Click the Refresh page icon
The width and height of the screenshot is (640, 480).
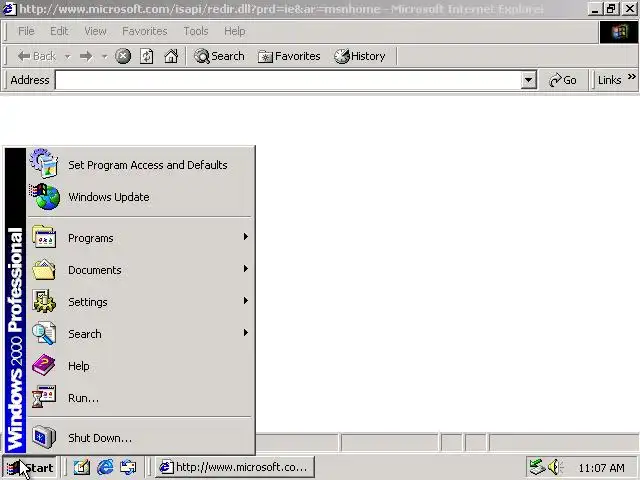(147, 56)
